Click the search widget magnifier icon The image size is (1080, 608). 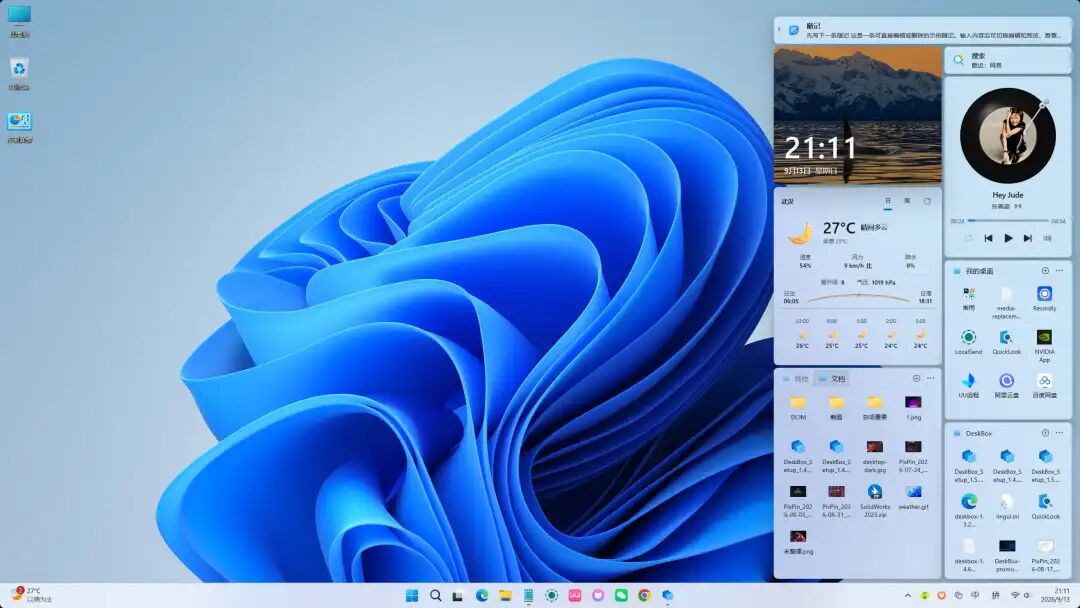[958, 61]
